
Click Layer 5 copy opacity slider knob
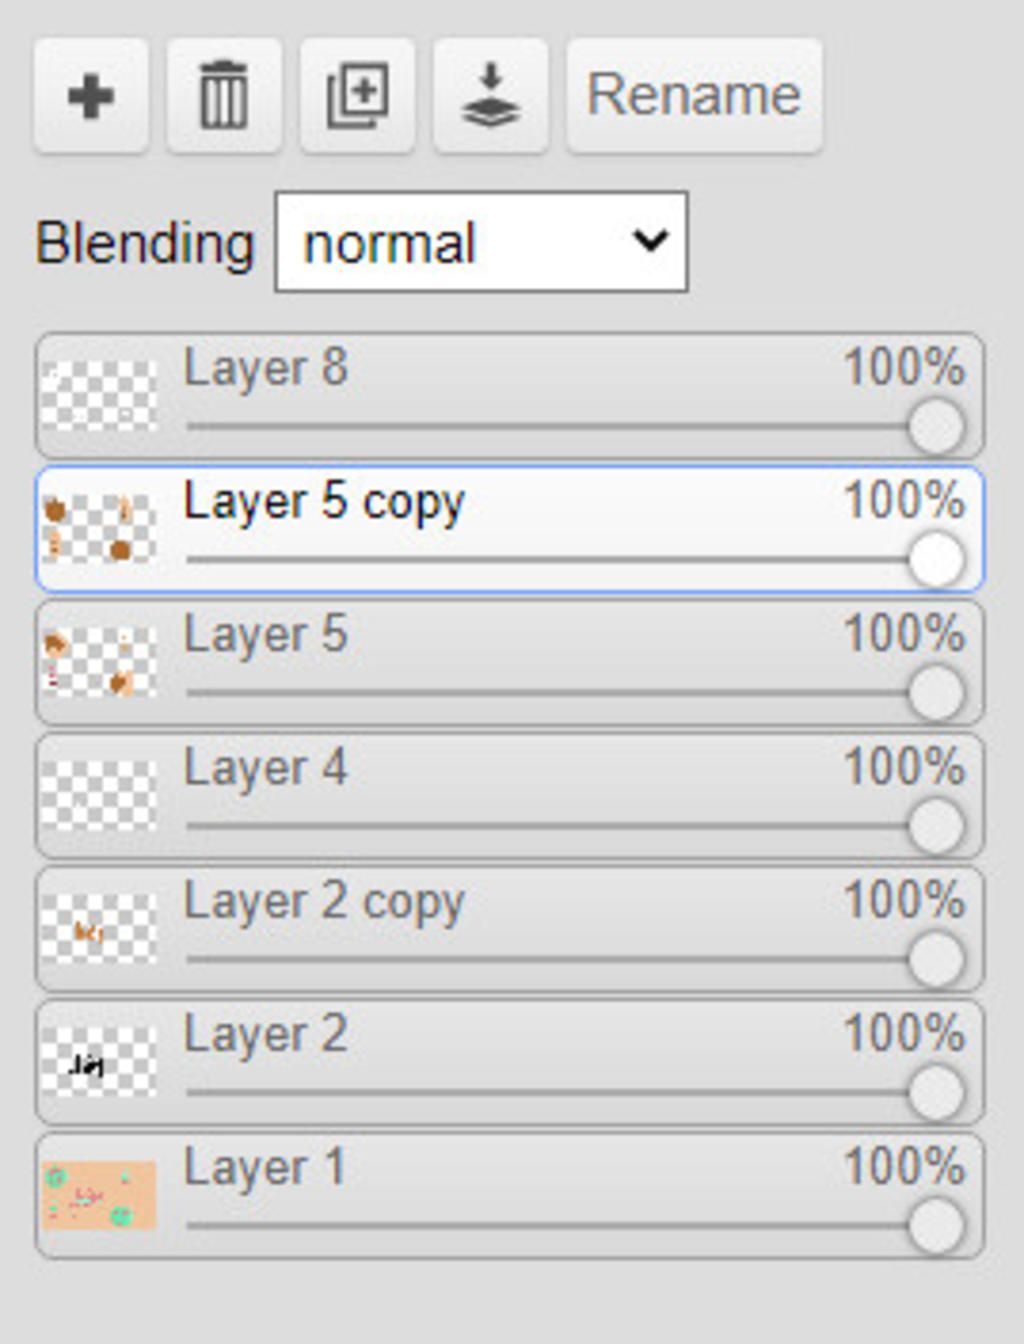[936, 560]
